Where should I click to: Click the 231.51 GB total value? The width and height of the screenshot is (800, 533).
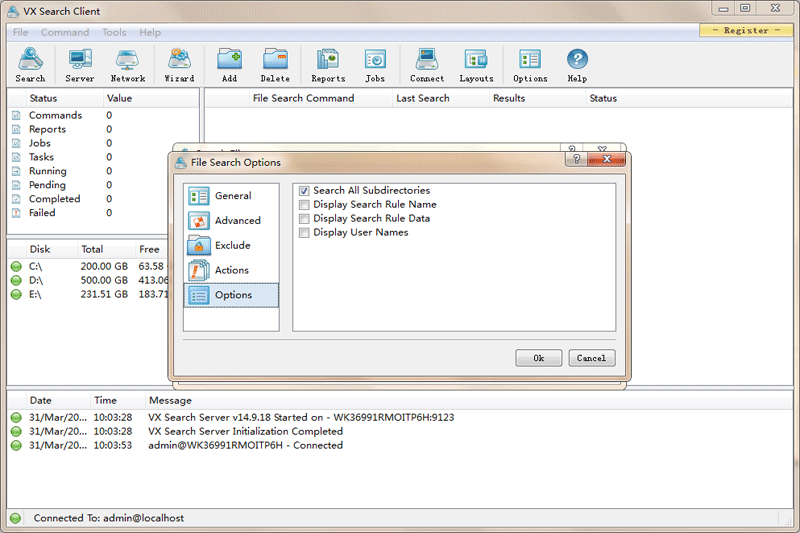coord(104,294)
